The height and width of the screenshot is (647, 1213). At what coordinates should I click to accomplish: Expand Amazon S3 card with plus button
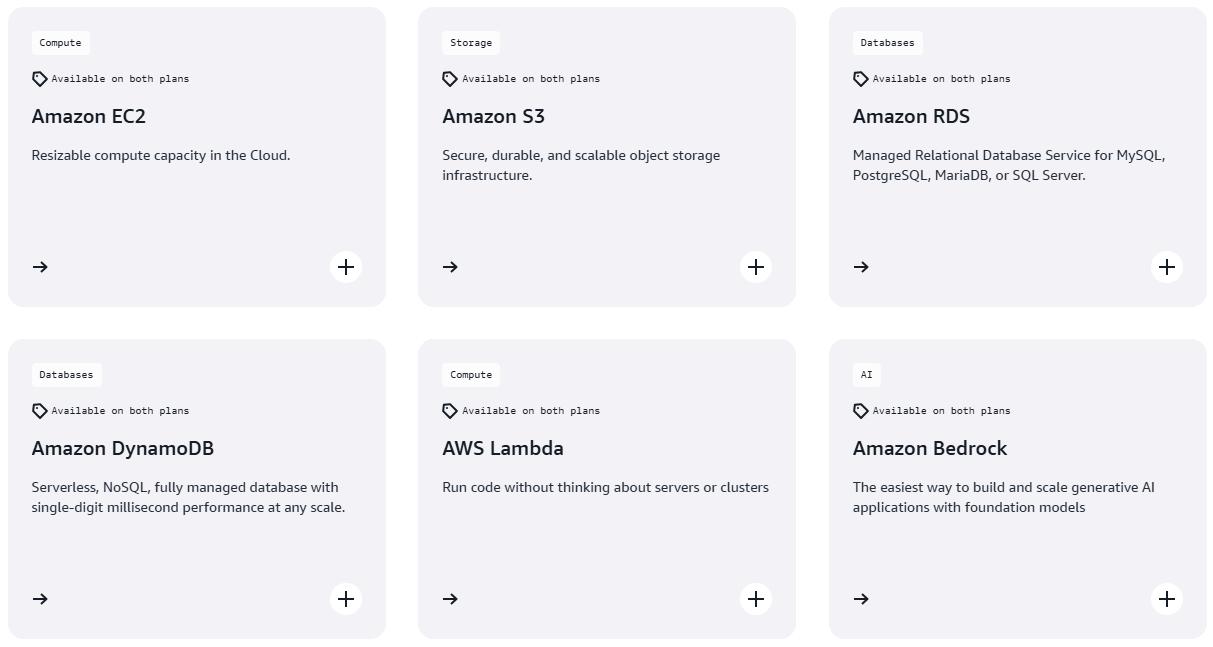756,267
